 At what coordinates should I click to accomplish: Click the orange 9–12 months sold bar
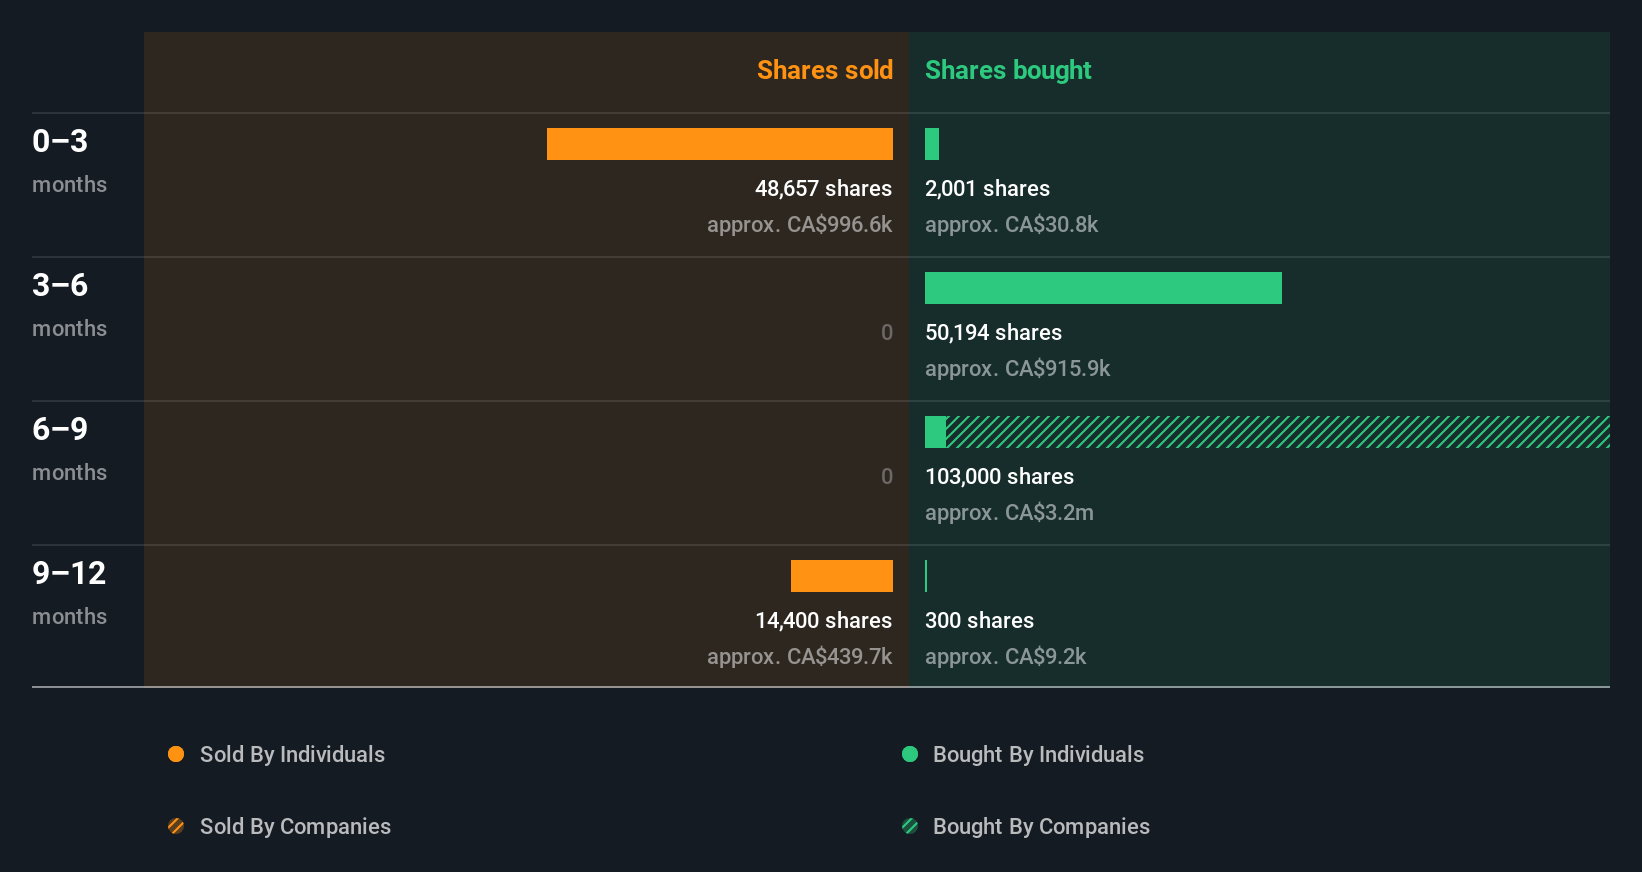[x=842, y=576]
